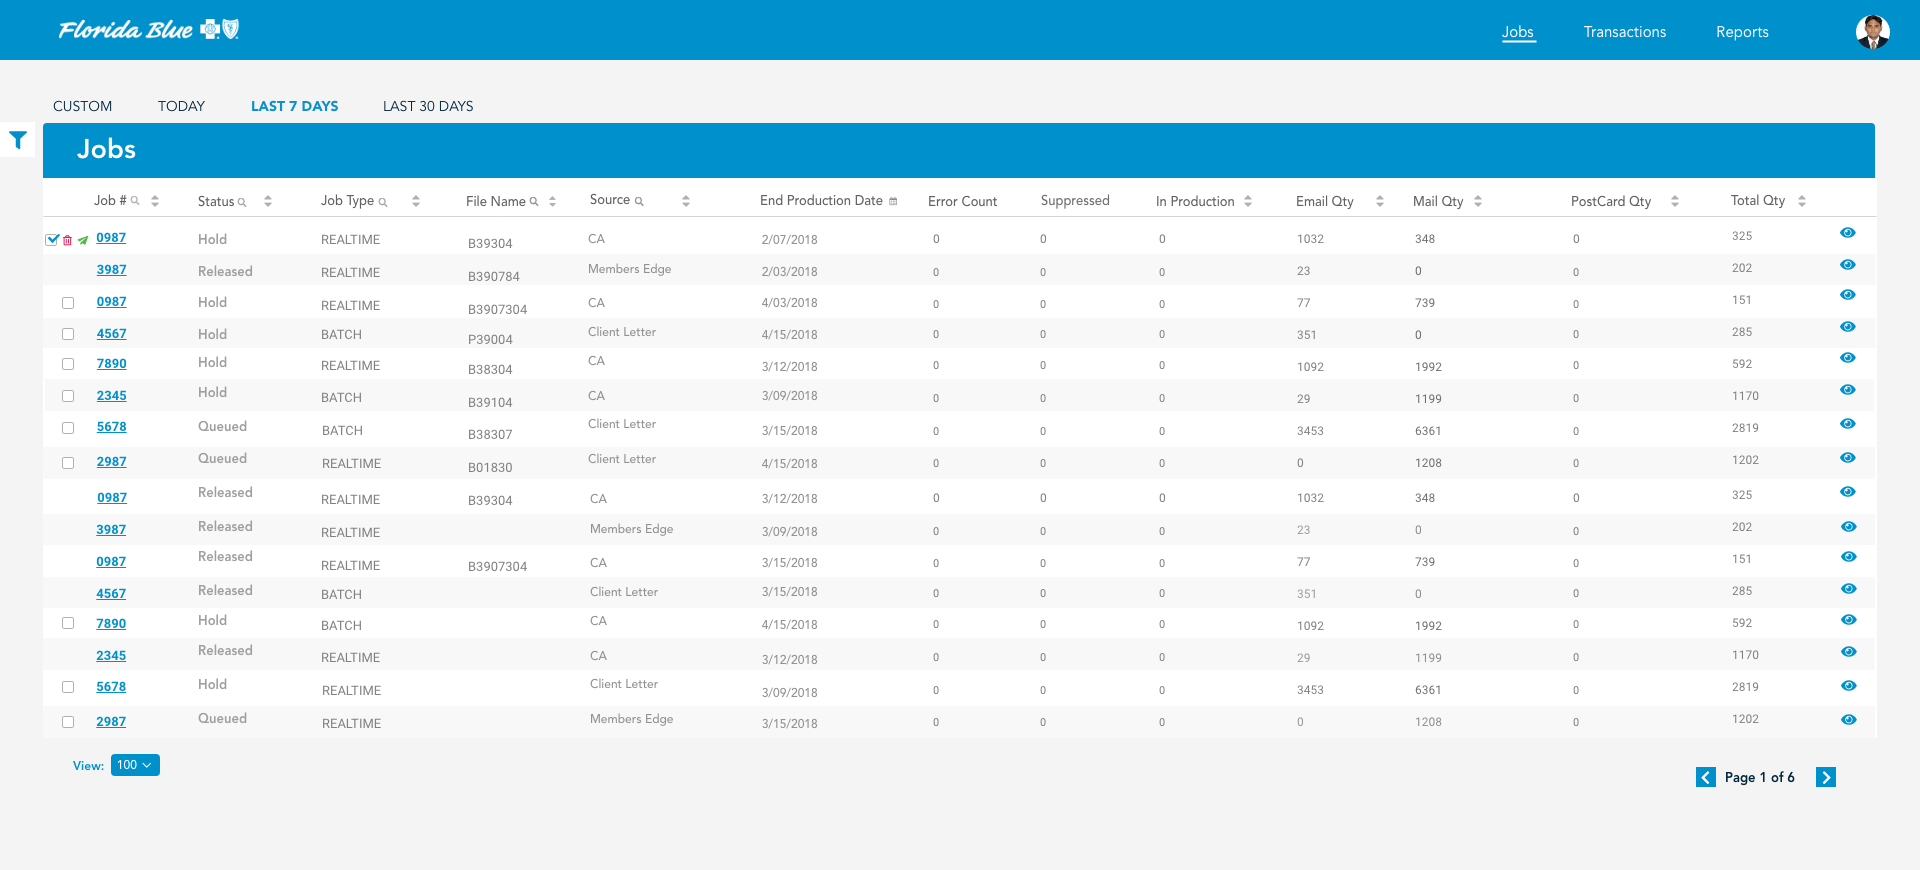Tick the checkbox for file B38307
Image resolution: width=1920 pixels, height=870 pixels.
(68, 428)
